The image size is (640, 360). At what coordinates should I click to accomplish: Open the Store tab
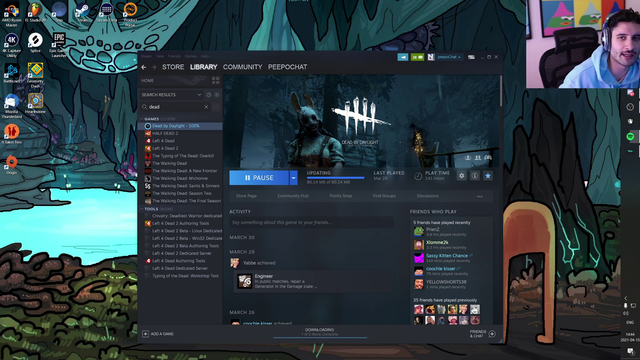point(173,67)
